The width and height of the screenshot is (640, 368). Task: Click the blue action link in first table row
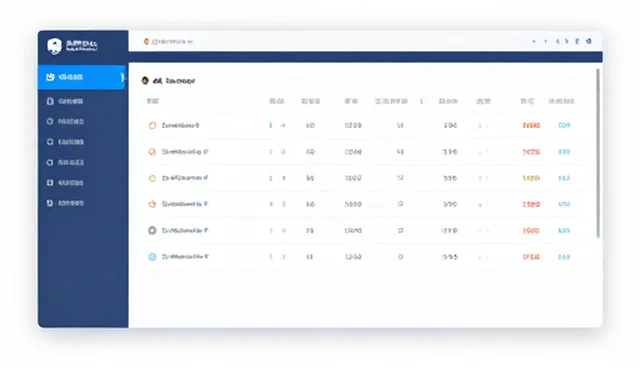pyautogui.click(x=564, y=125)
